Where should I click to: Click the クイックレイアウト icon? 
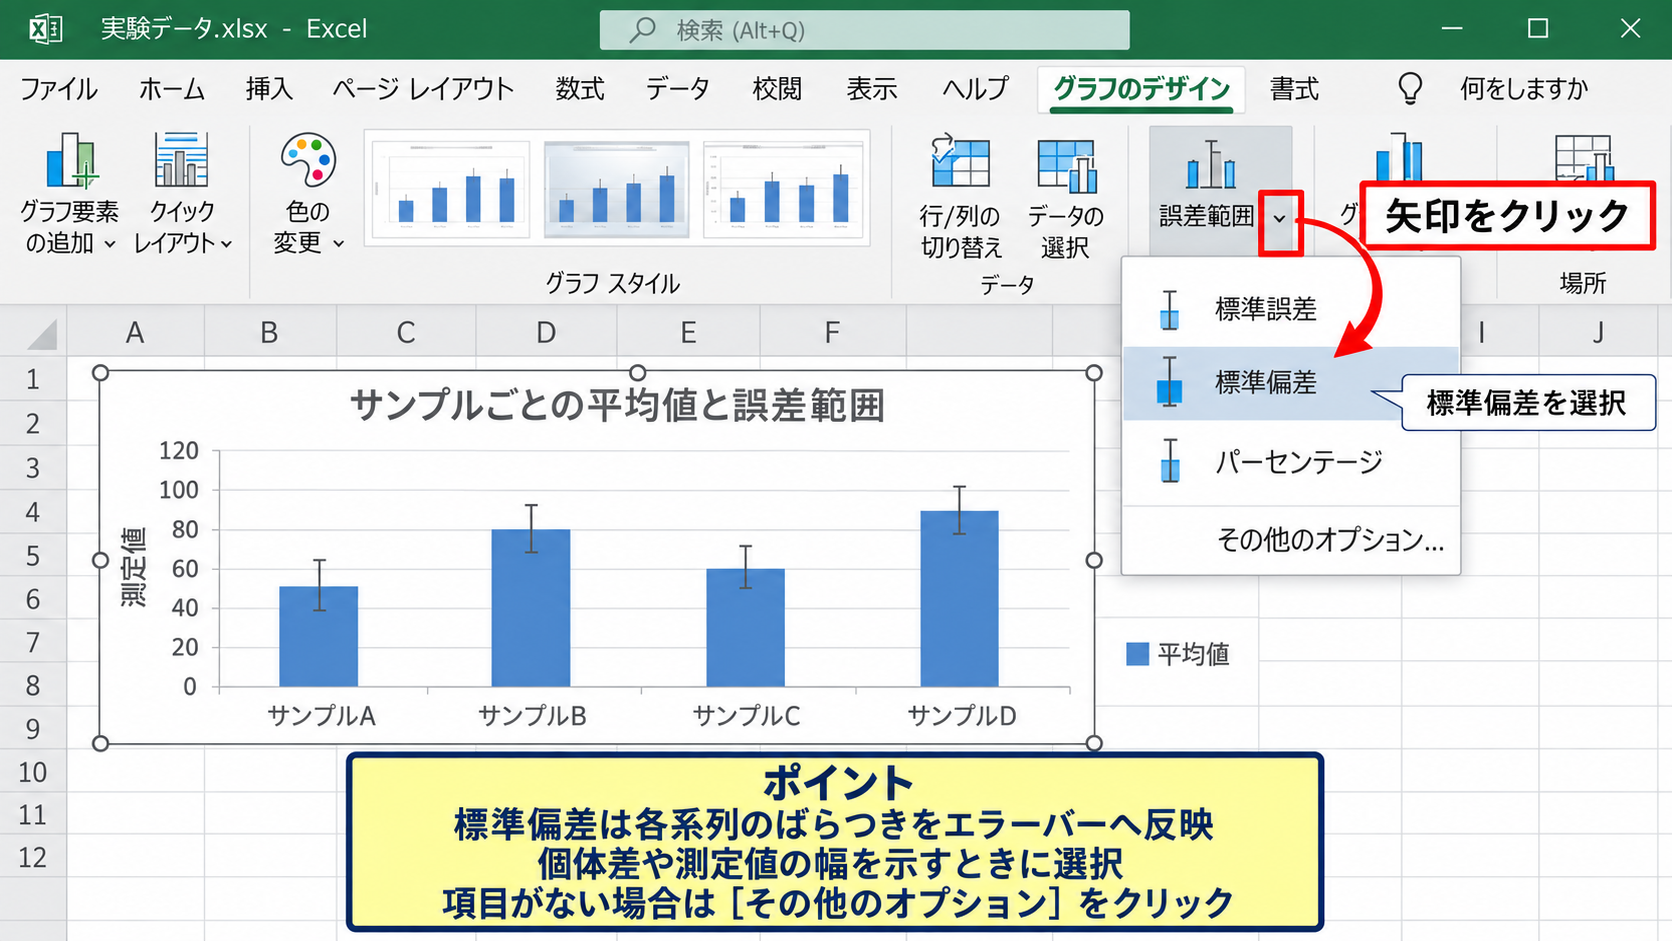[181, 161]
